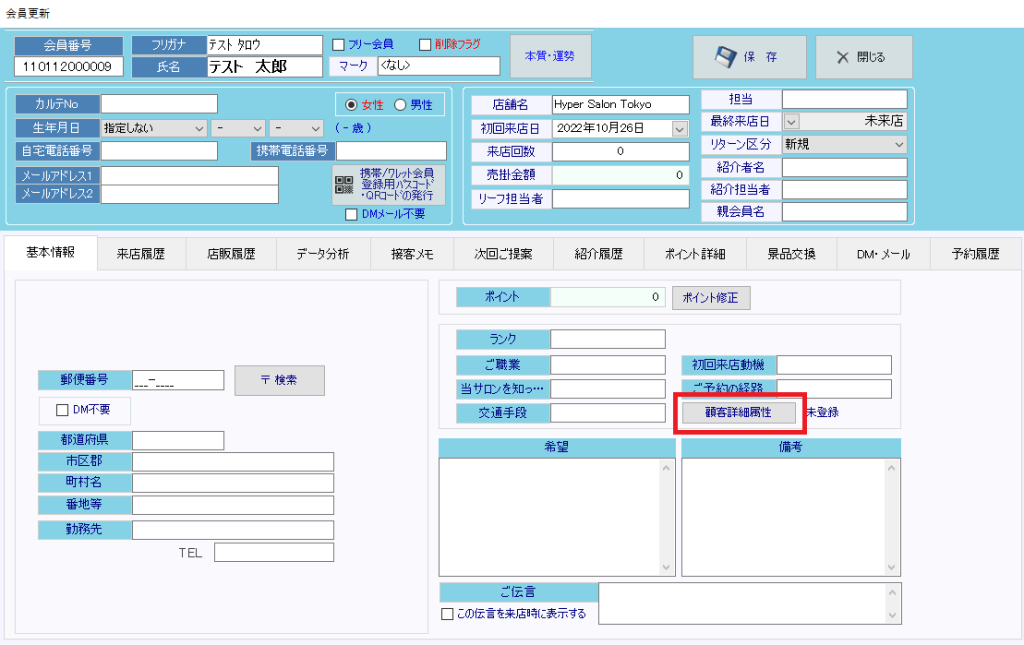Click the 本質・運勢 button
This screenshot has width=1024, height=645.
tap(550, 56)
